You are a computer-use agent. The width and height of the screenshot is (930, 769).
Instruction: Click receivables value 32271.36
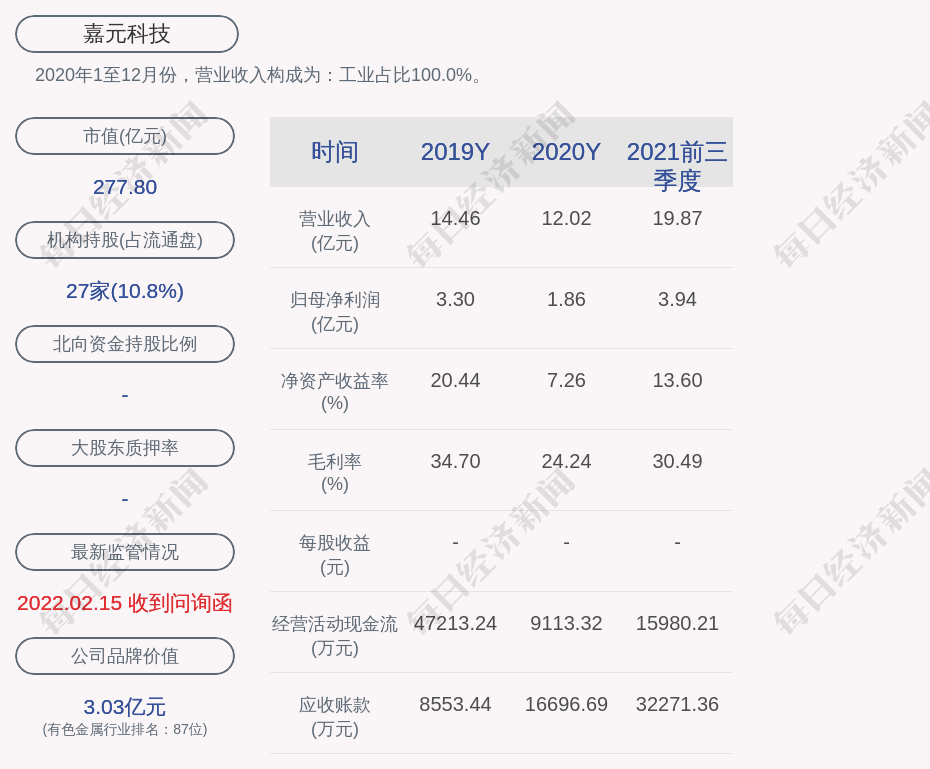pyautogui.click(x=677, y=704)
